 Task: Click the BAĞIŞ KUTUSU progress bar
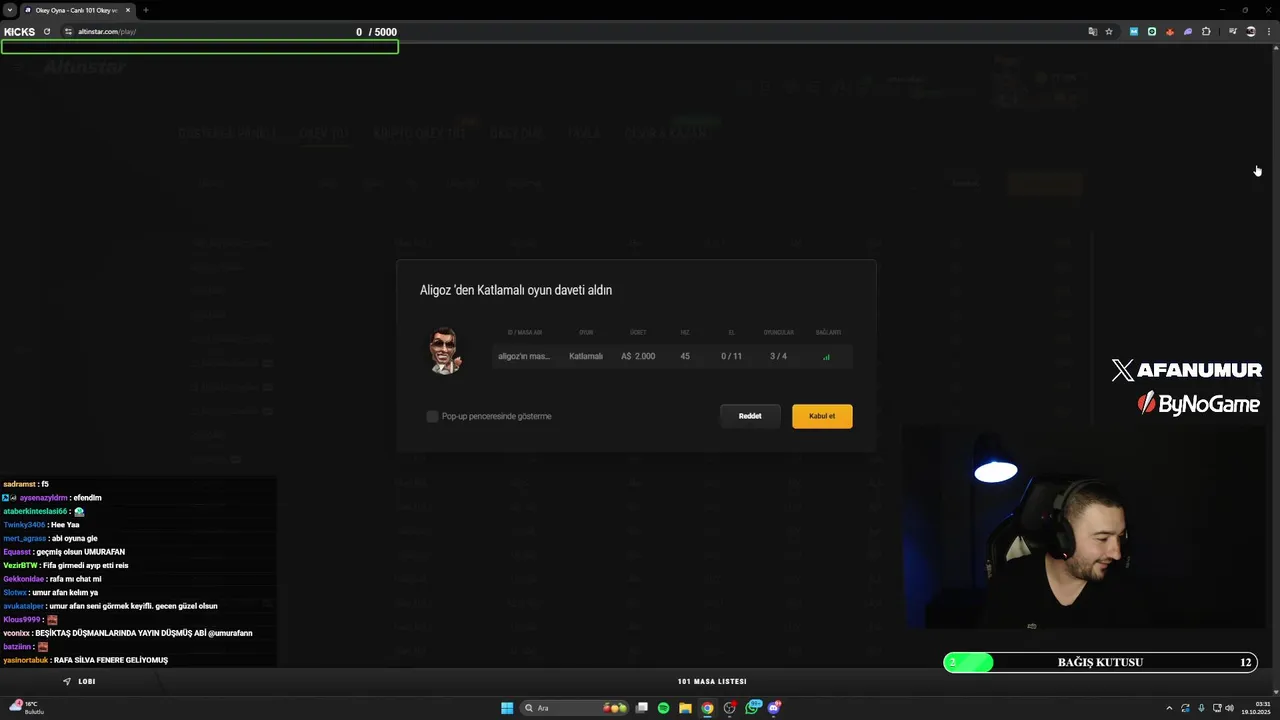tap(1100, 662)
